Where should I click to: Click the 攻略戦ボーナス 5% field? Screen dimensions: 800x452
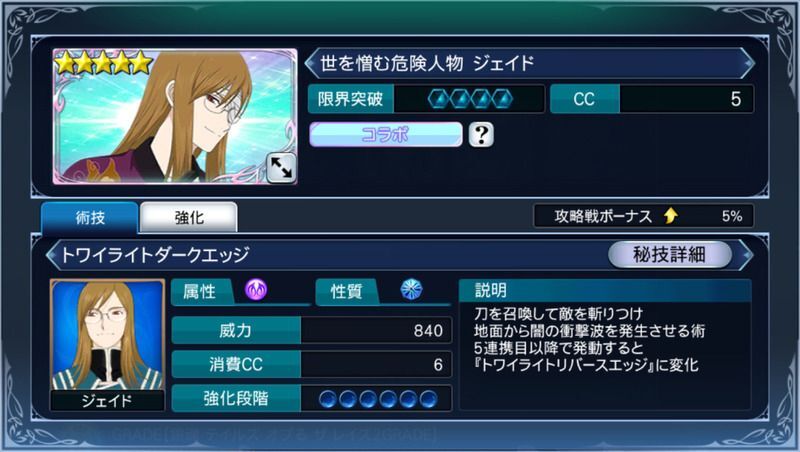(x=643, y=216)
